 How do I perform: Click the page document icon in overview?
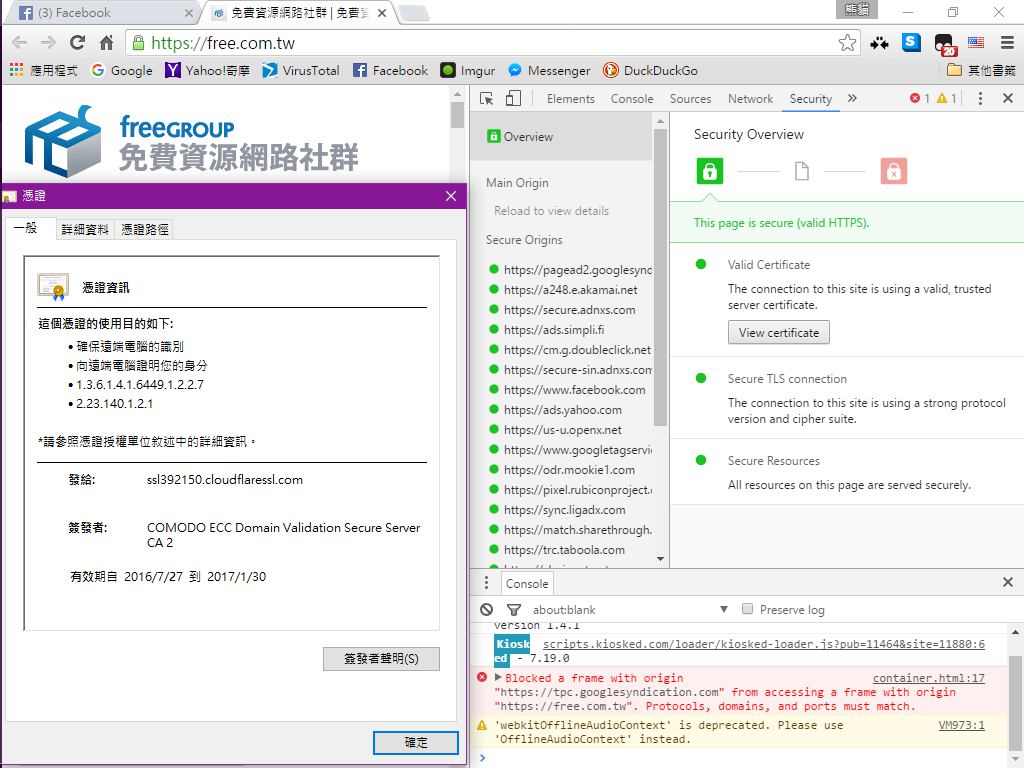click(x=801, y=171)
